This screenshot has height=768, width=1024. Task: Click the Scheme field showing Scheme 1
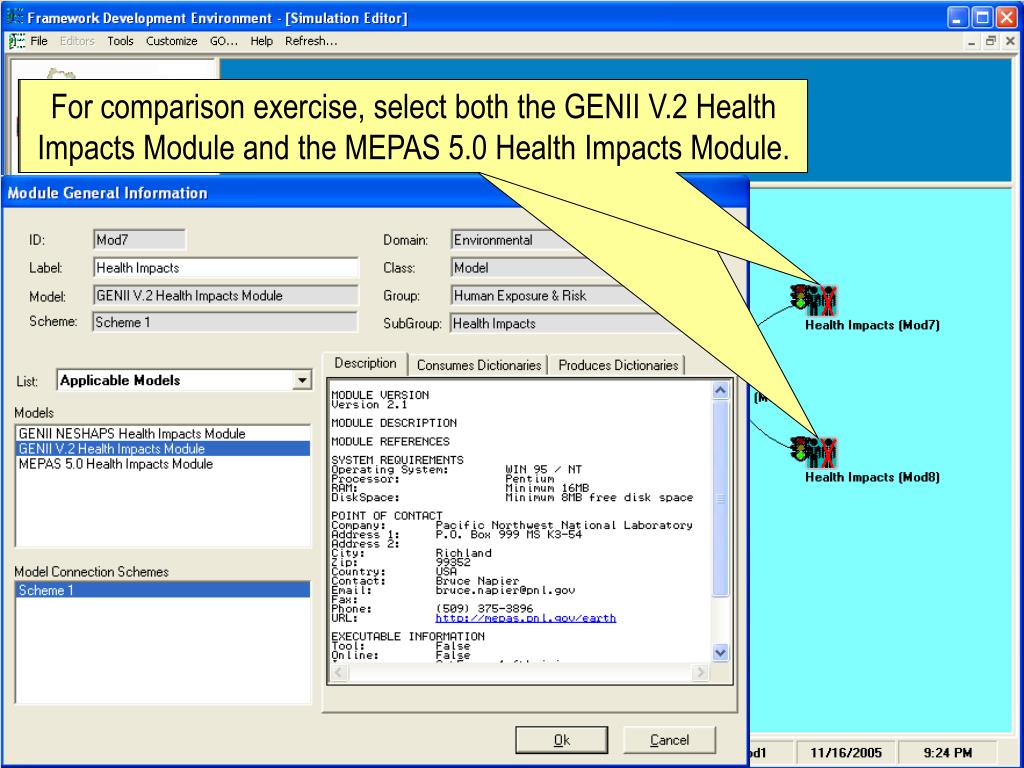pos(225,322)
